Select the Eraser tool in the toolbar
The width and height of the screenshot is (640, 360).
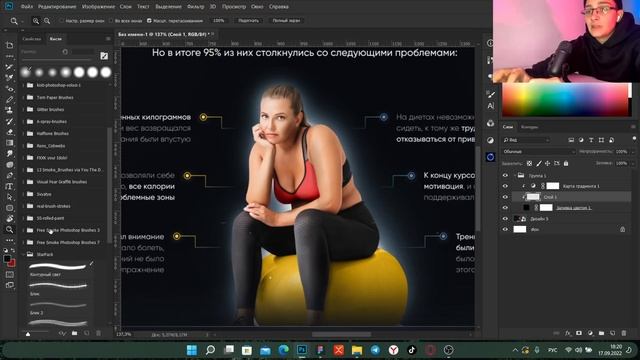tap(9, 132)
